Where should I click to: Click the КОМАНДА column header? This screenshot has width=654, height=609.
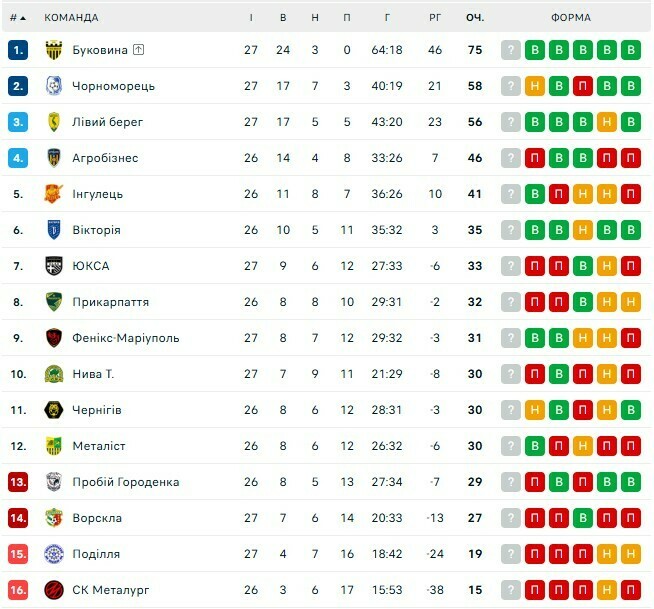[x=71, y=18]
